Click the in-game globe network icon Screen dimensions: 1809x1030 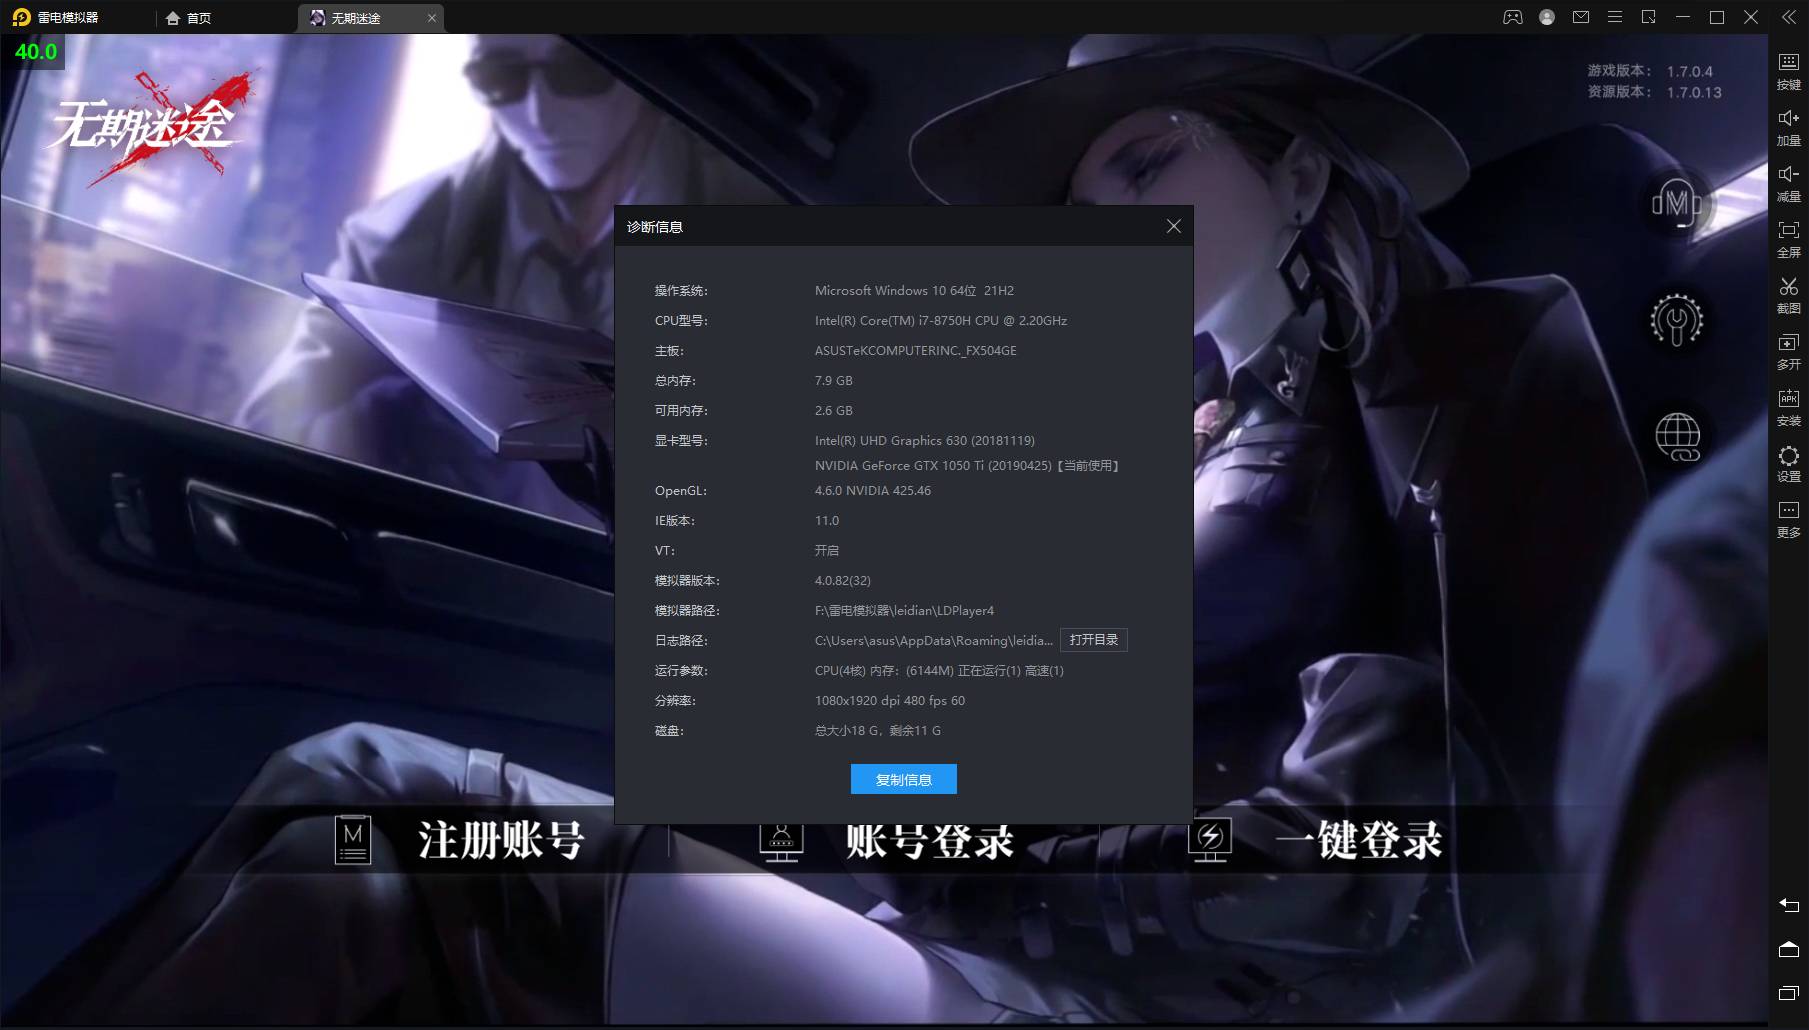coord(1677,437)
